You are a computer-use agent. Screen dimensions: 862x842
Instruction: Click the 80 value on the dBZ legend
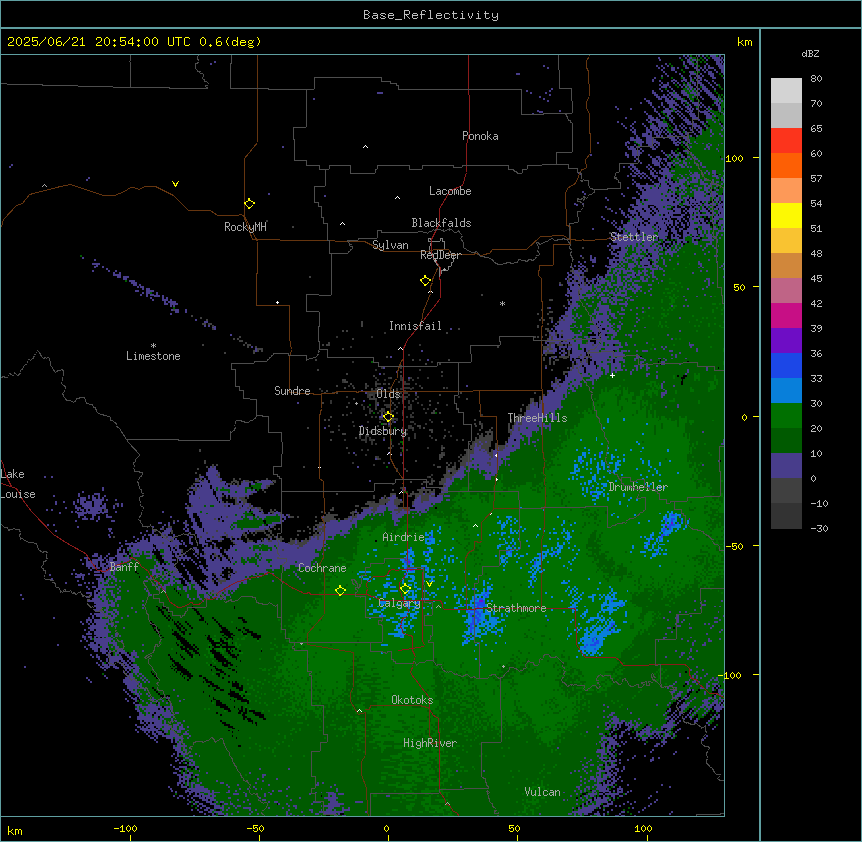pos(816,79)
